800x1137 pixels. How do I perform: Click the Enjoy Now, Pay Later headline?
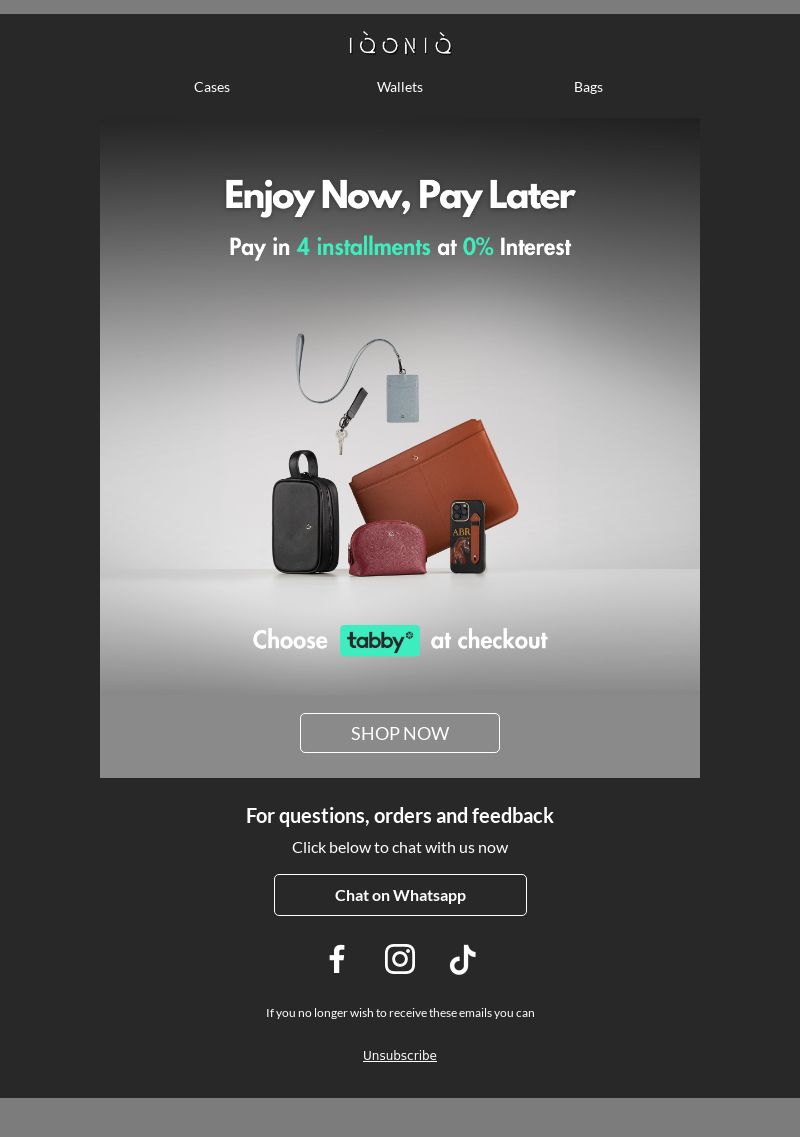point(400,196)
